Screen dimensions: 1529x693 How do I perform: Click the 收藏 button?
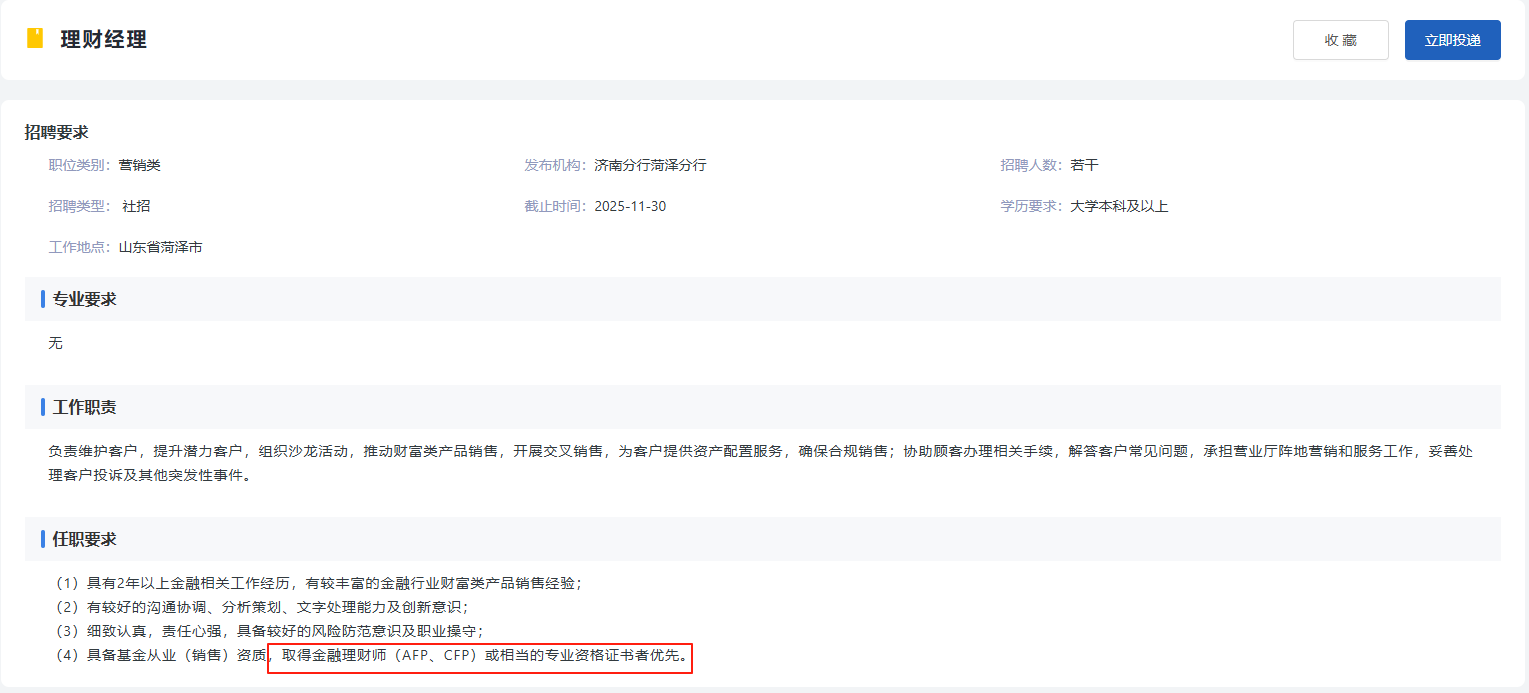(x=1340, y=40)
